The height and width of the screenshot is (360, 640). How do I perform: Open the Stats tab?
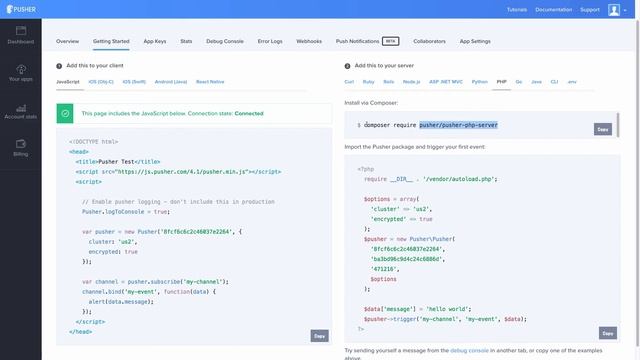tap(186, 41)
